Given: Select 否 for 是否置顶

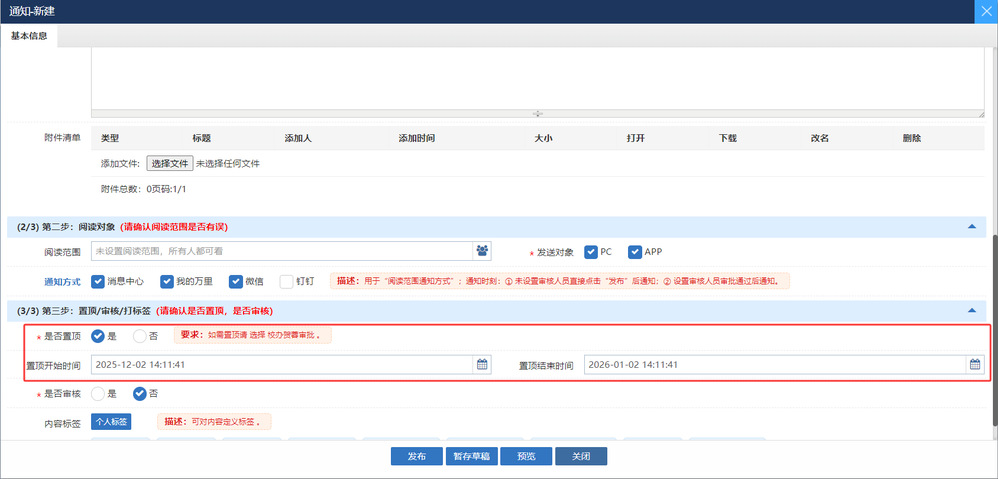Looking at the screenshot, I should pos(140,336).
